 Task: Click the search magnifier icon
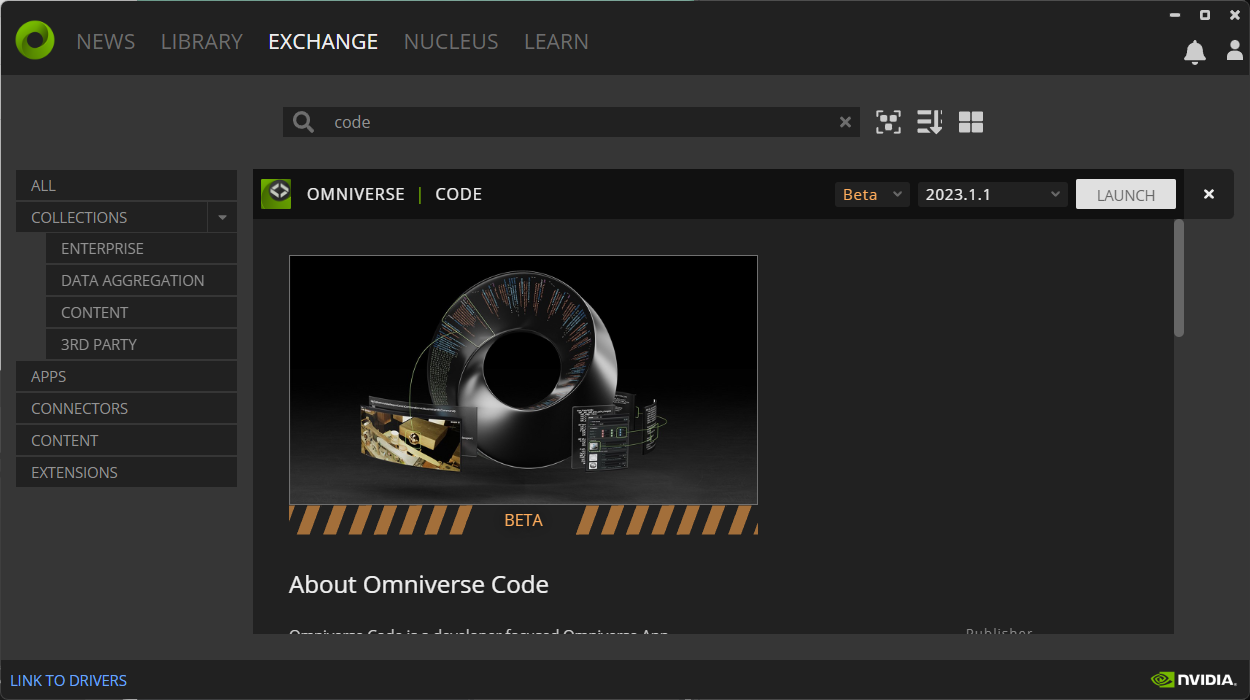pos(303,122)
